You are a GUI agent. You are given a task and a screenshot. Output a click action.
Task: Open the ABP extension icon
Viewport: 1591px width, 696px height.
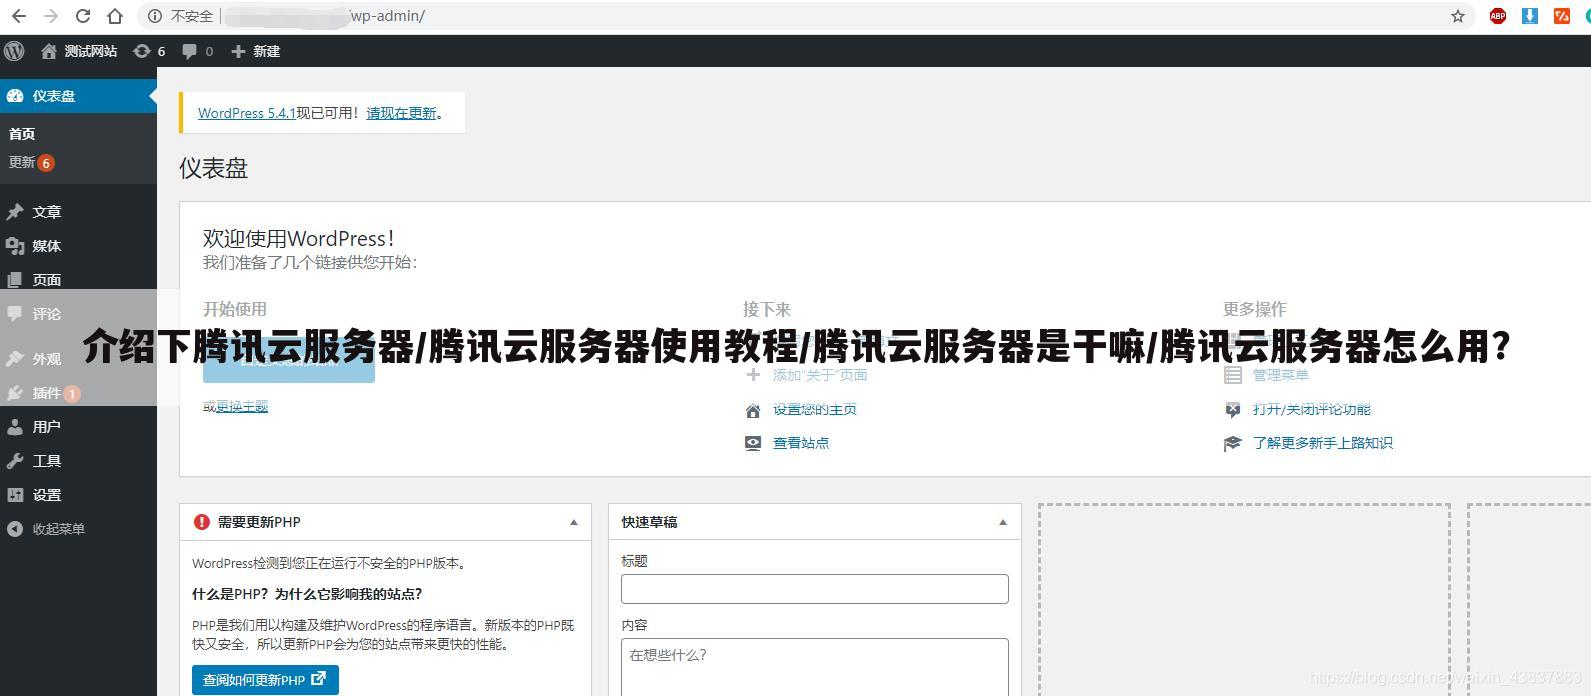[x=1497, y=16]
